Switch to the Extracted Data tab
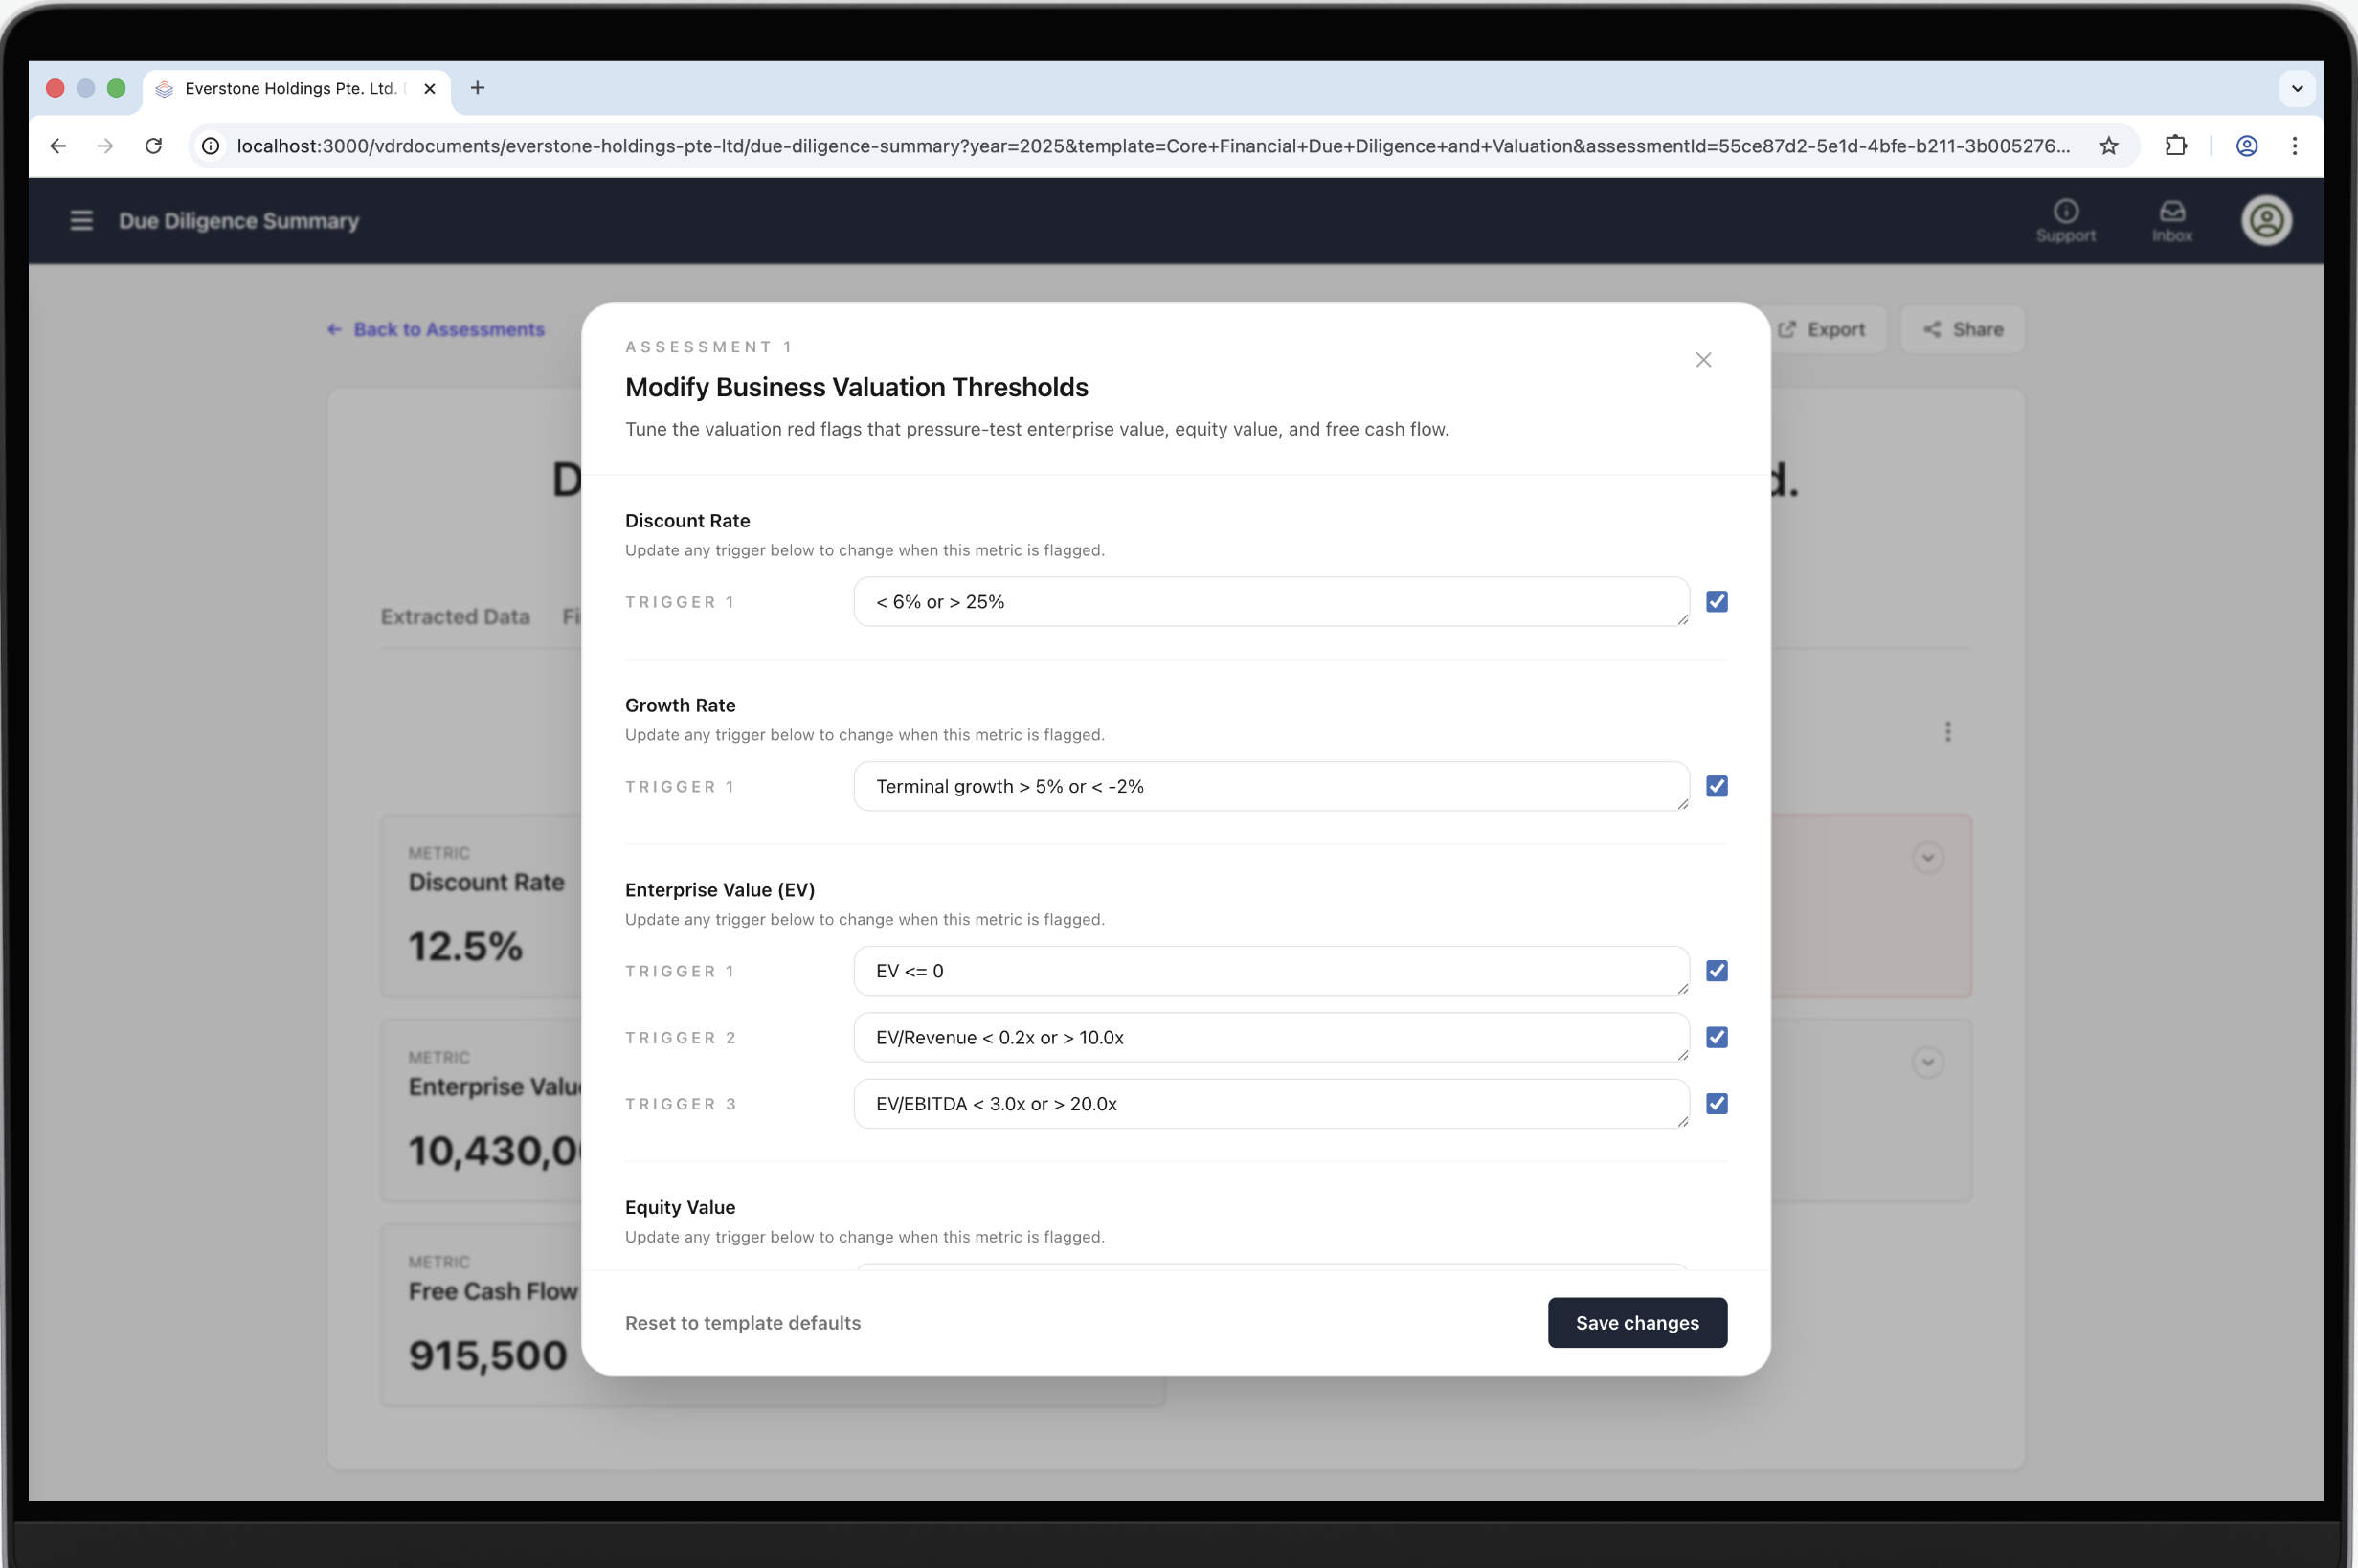Screen dimensions: 2358x1568 click(455, 617)
